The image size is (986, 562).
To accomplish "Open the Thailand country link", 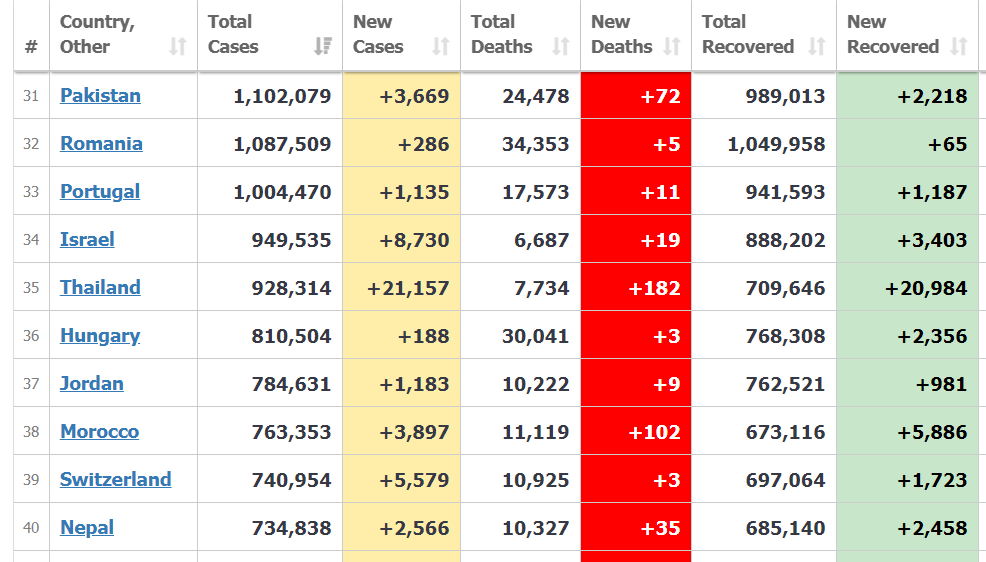I will point(101,287).
